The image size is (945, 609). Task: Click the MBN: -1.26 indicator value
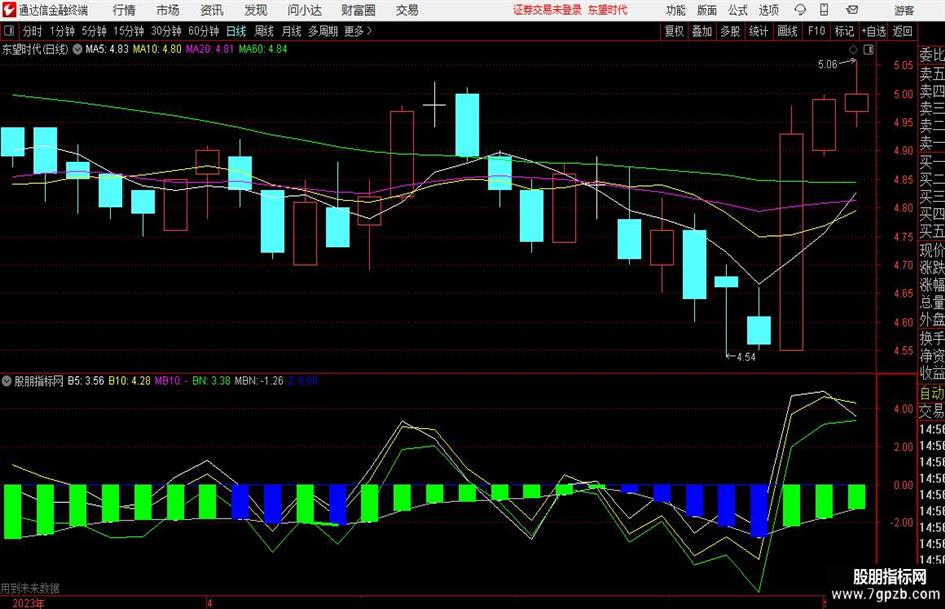click(x=259, y=381)
